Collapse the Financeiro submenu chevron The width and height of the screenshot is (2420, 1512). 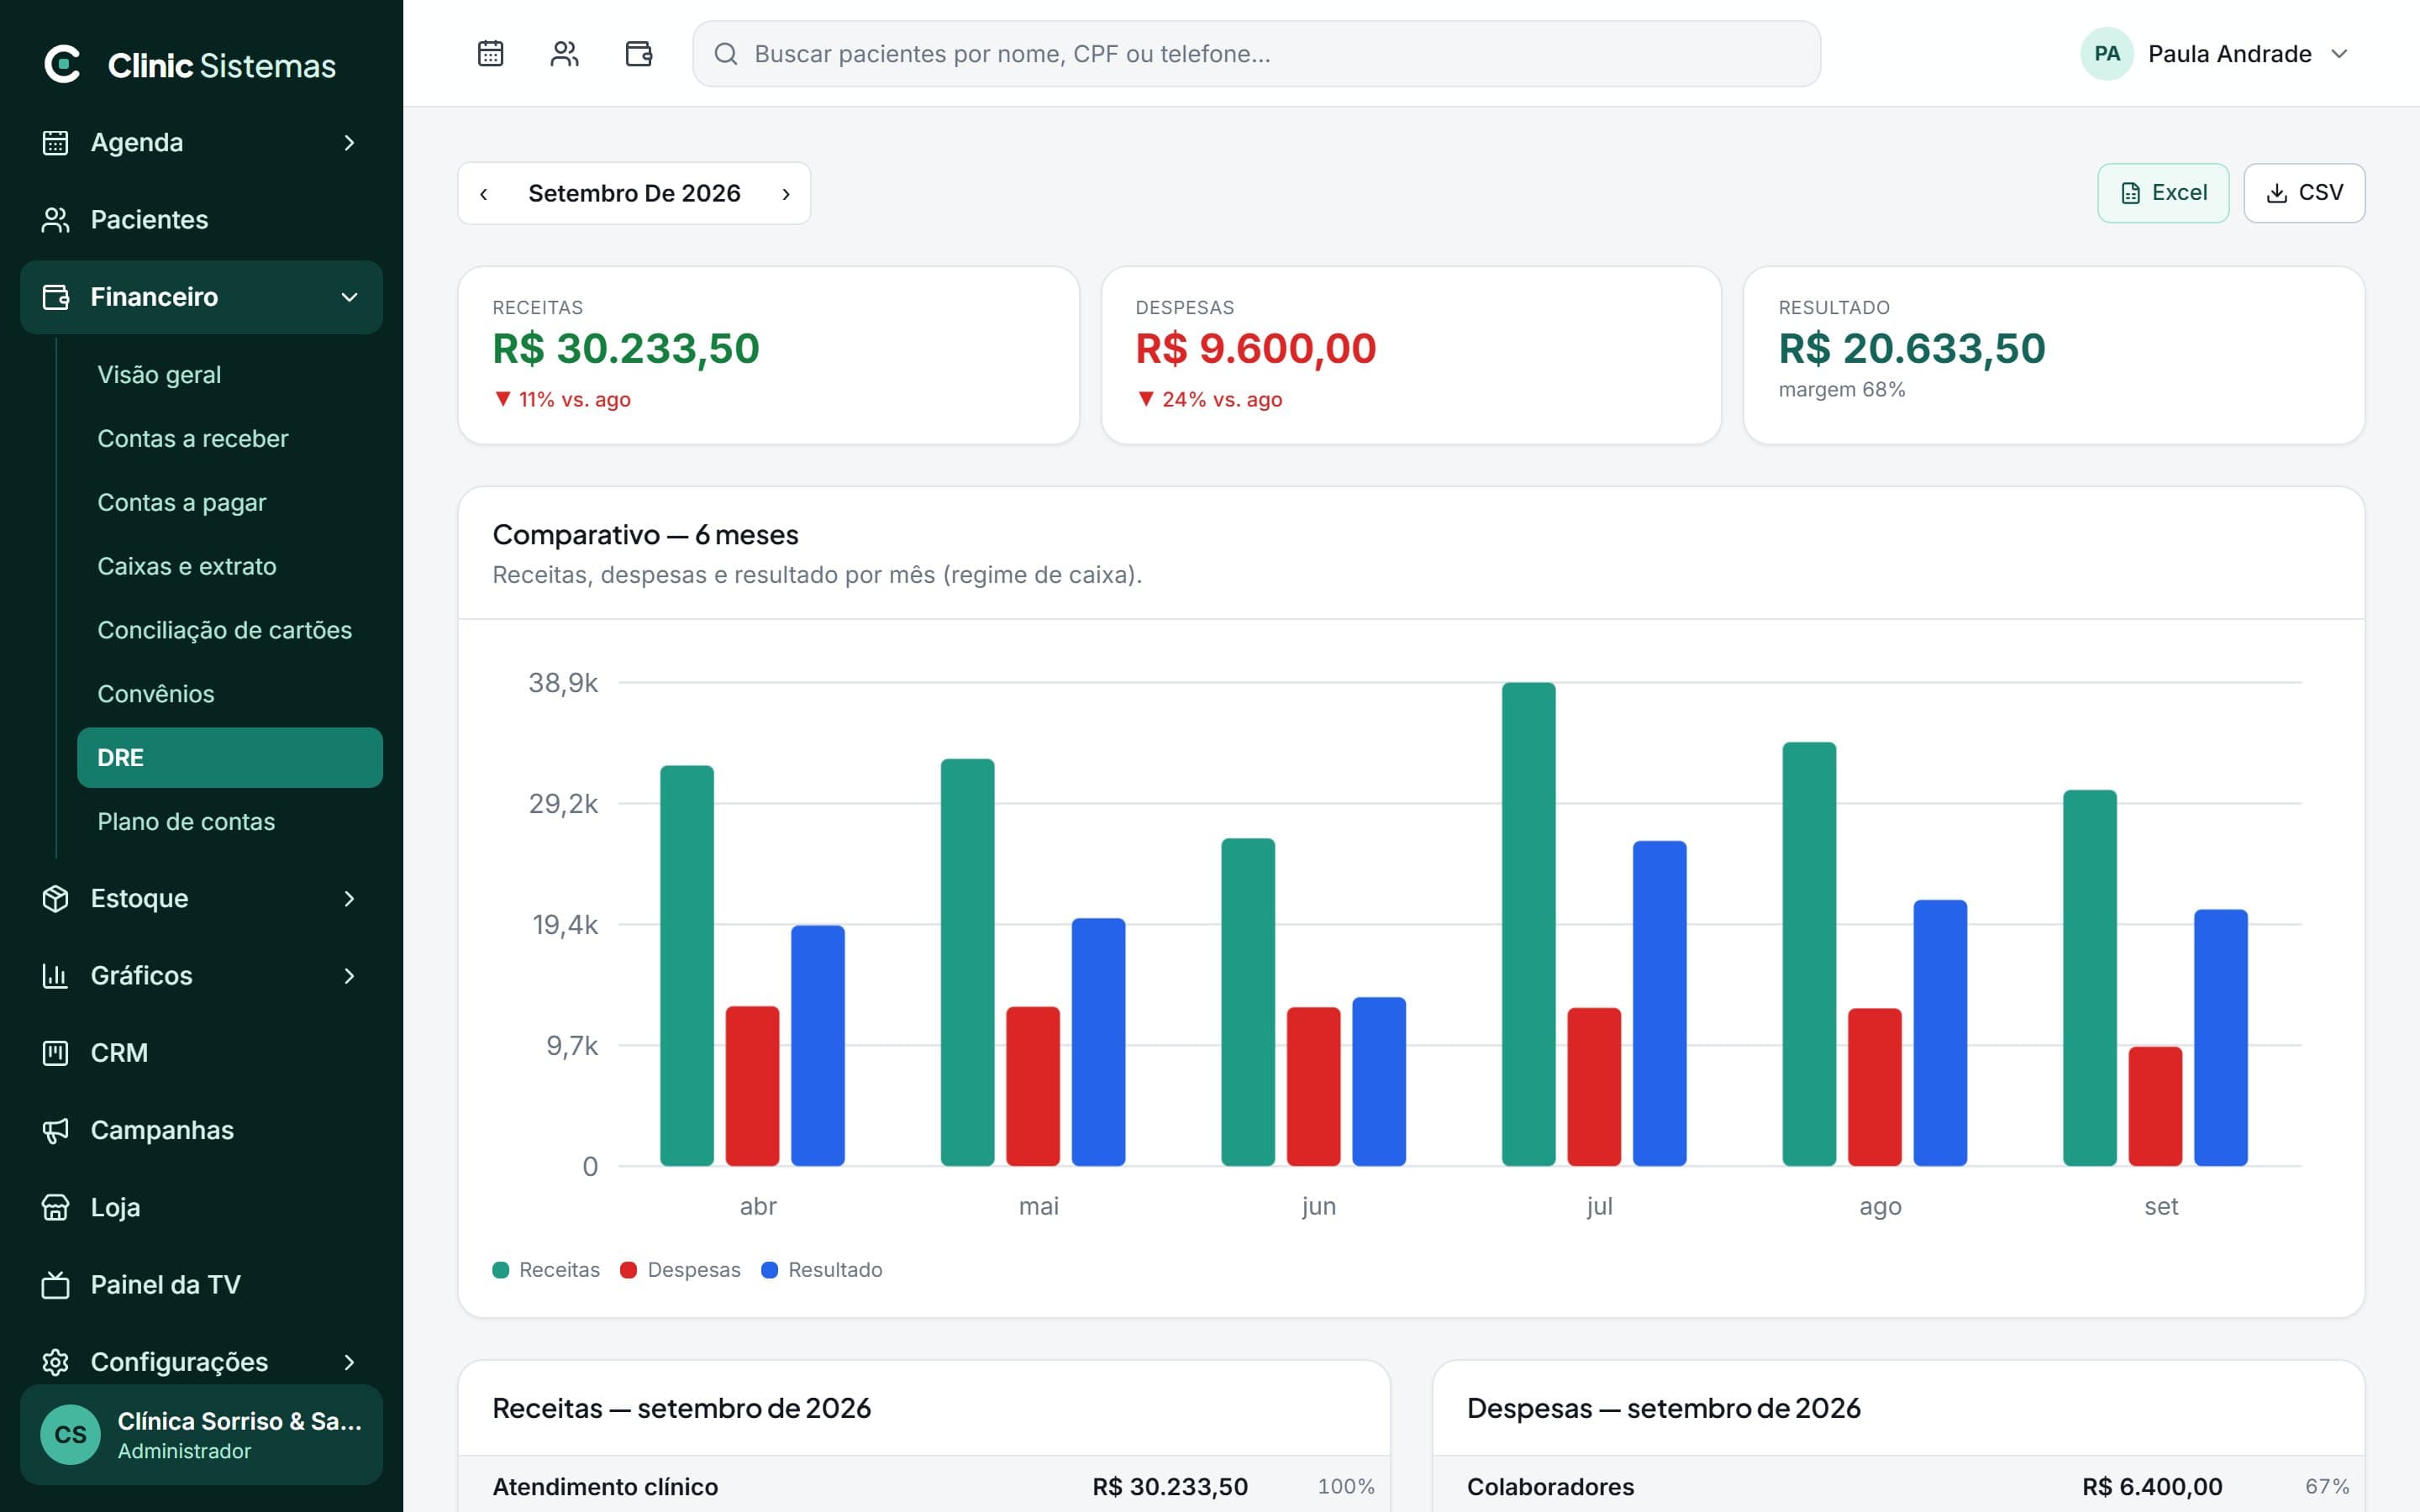click(x=349, y=297)
